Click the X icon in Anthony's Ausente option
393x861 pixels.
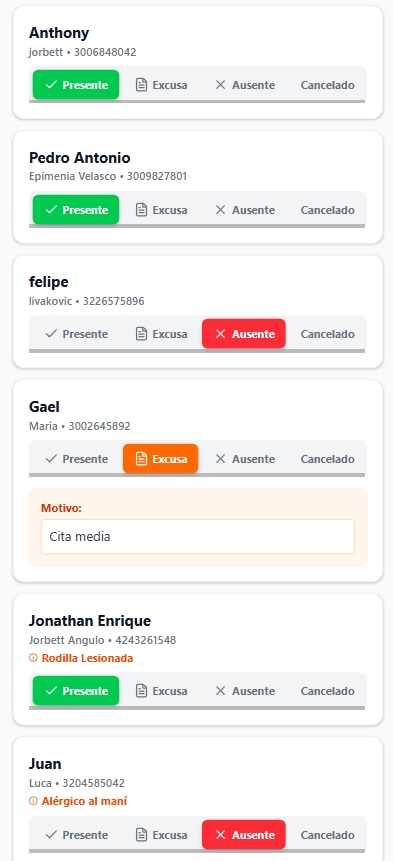point(220,85)
